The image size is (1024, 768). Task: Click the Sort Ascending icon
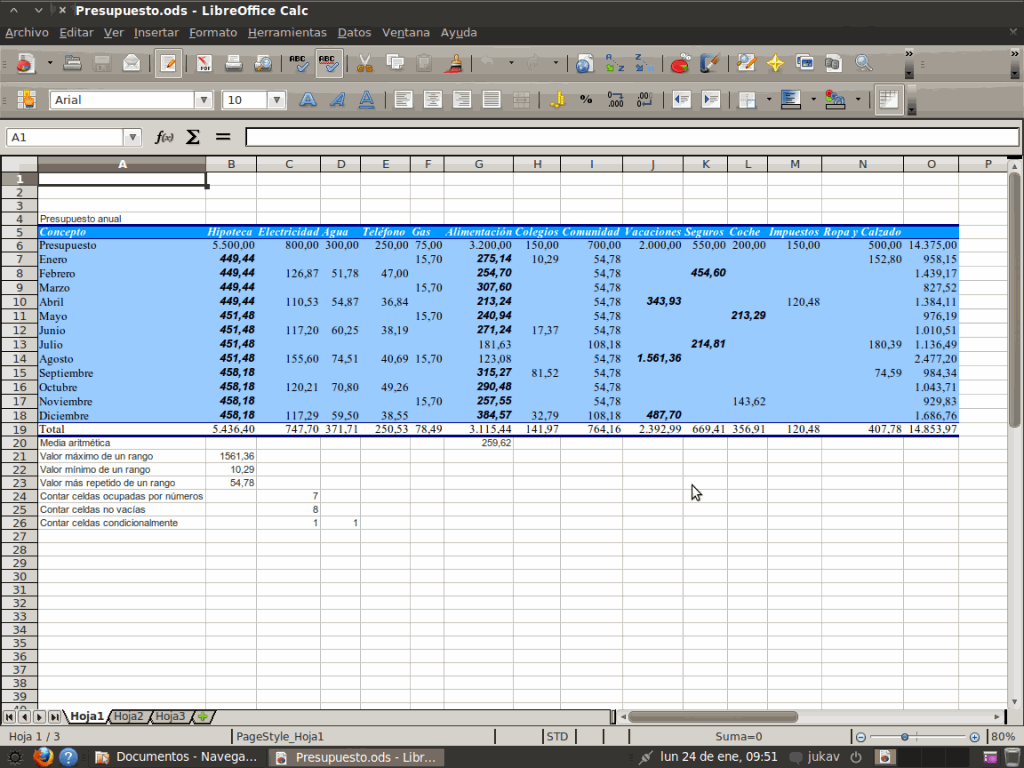click(614, 64)
